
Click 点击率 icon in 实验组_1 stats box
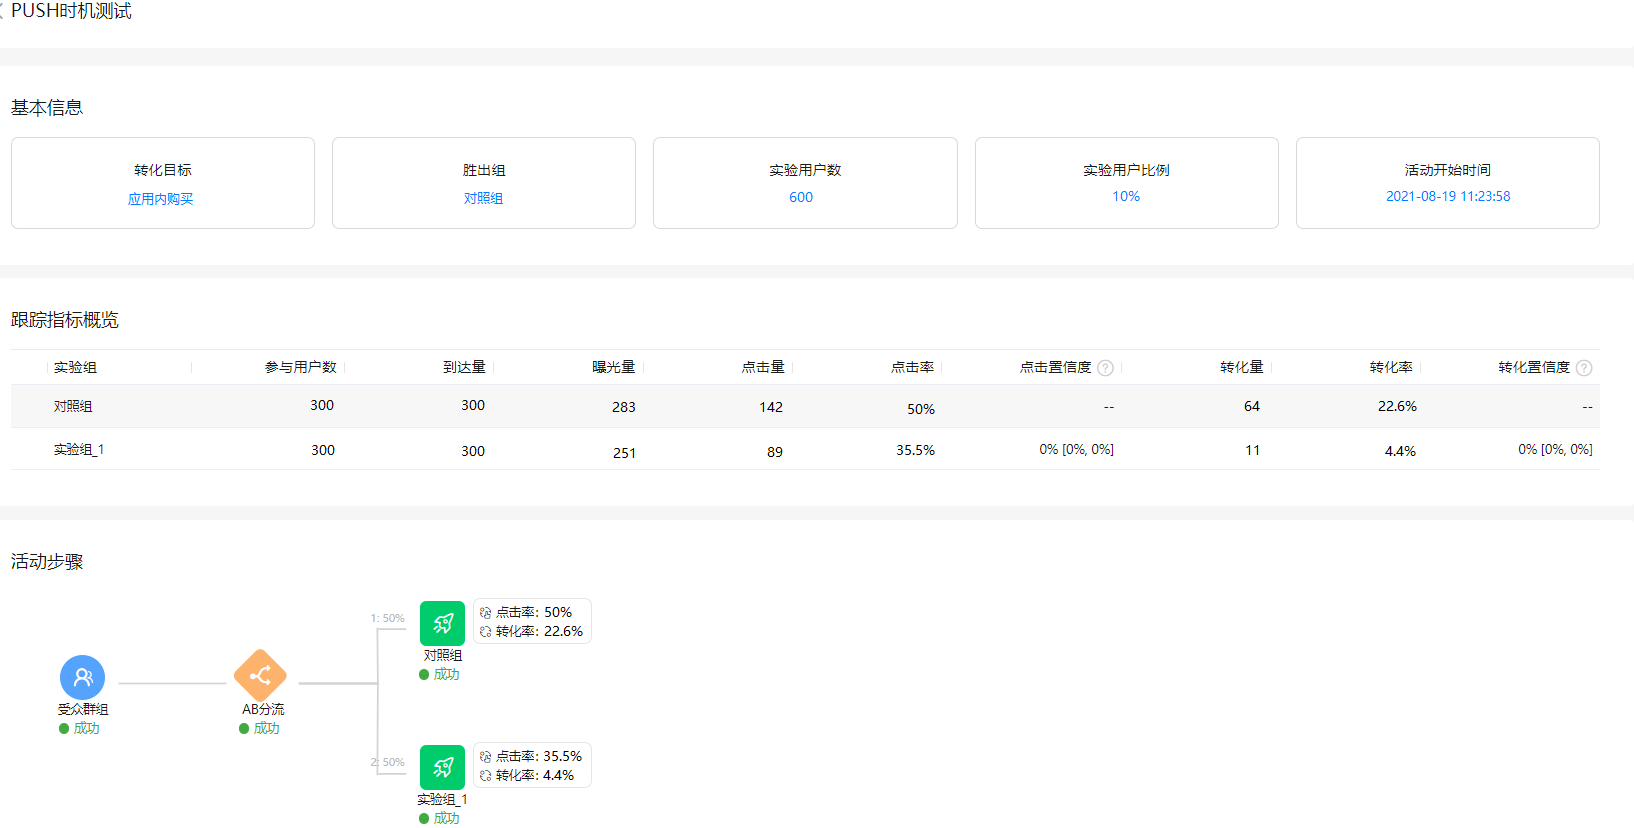[x=486, y=757]
